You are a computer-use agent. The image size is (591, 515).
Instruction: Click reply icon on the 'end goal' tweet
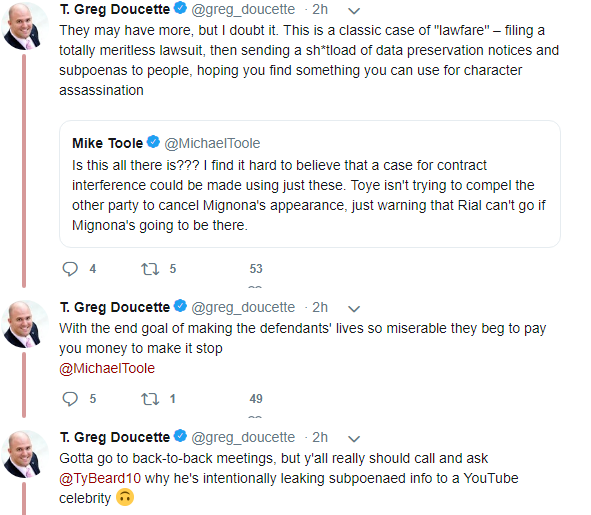pos(70,399)
